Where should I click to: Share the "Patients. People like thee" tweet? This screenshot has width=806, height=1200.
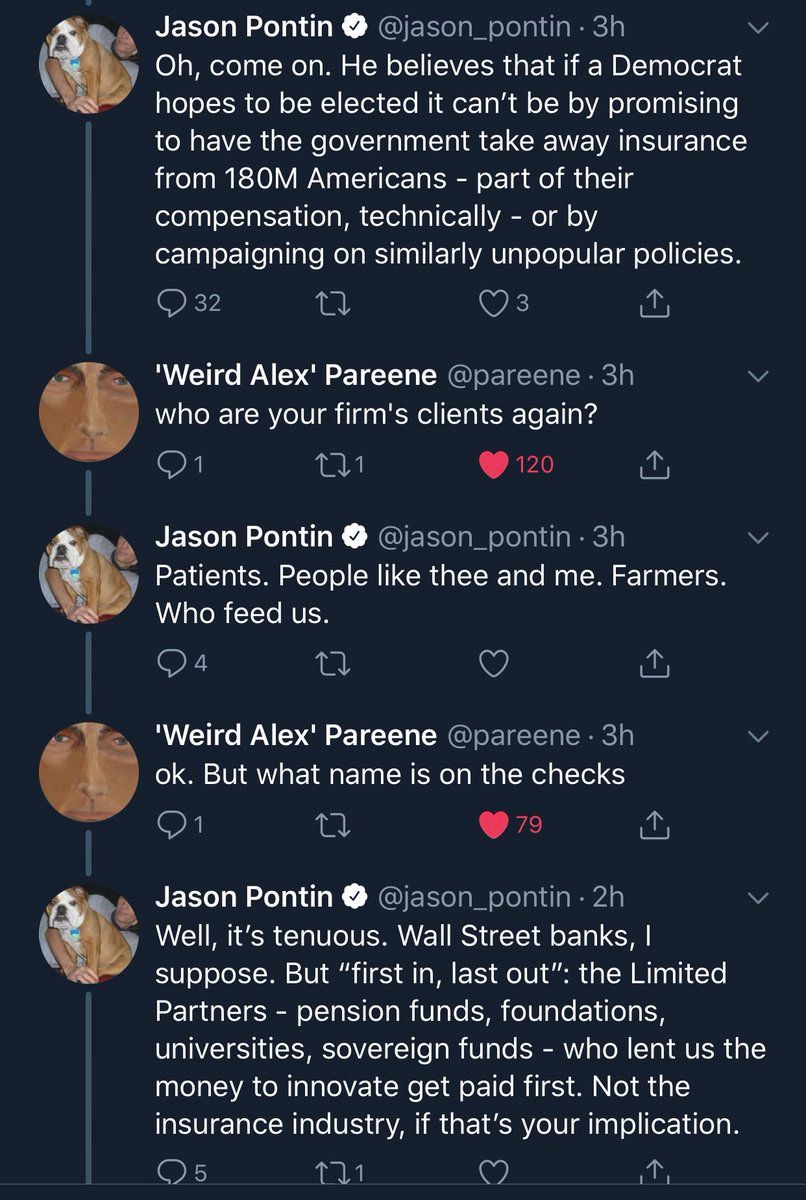pyautogui.click(x=653, y=662)
